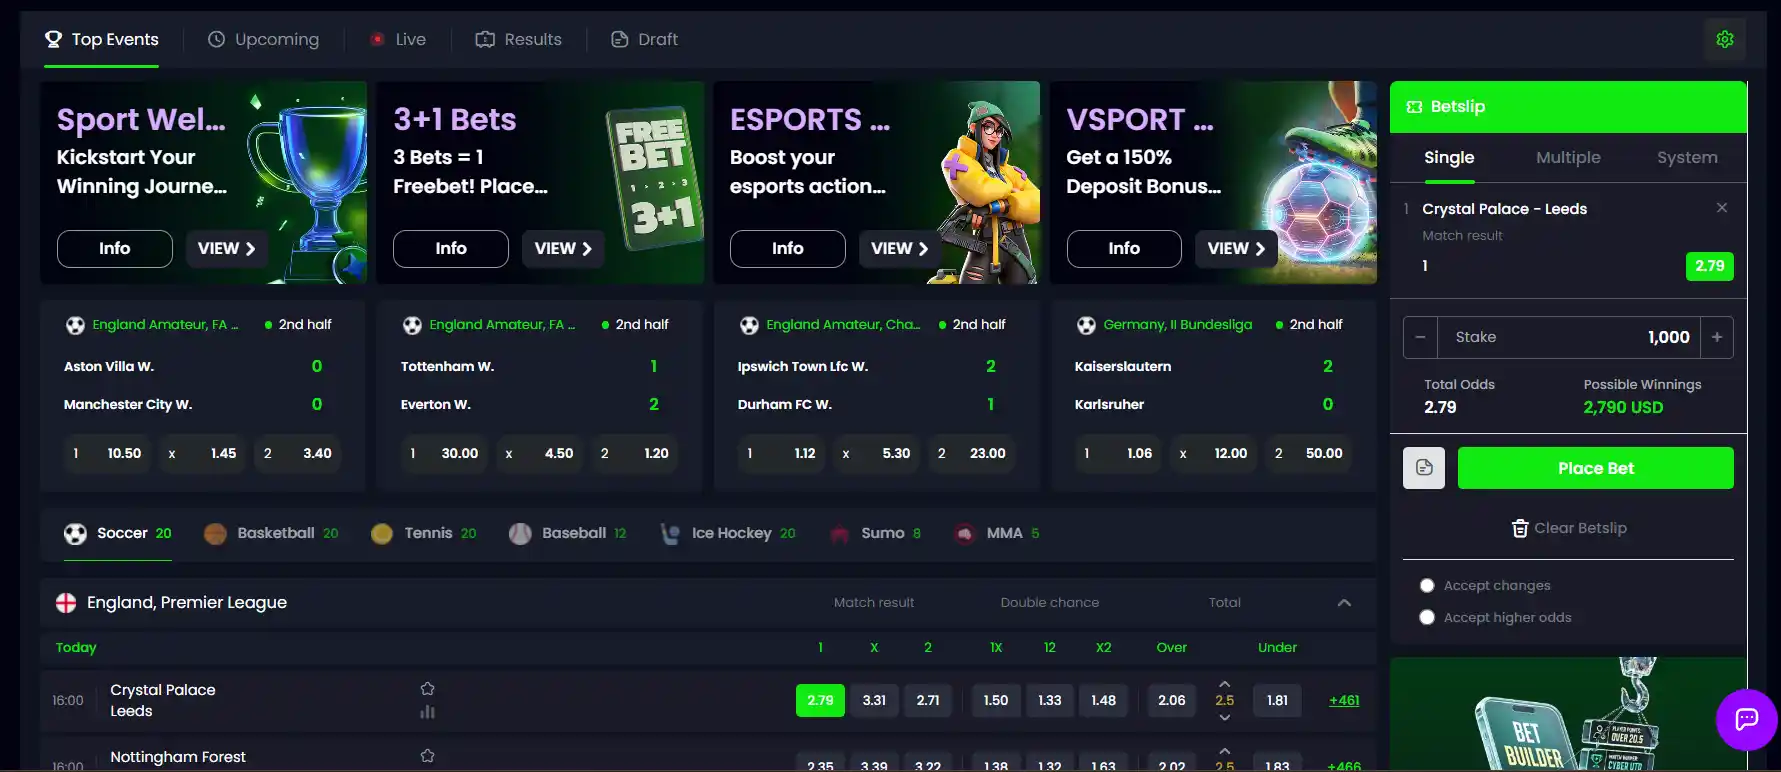Image resolution: width=1781 pixels, height=772 pixels.
Task: Collapse England Premier League section
Action: [x=1344, y=603]
